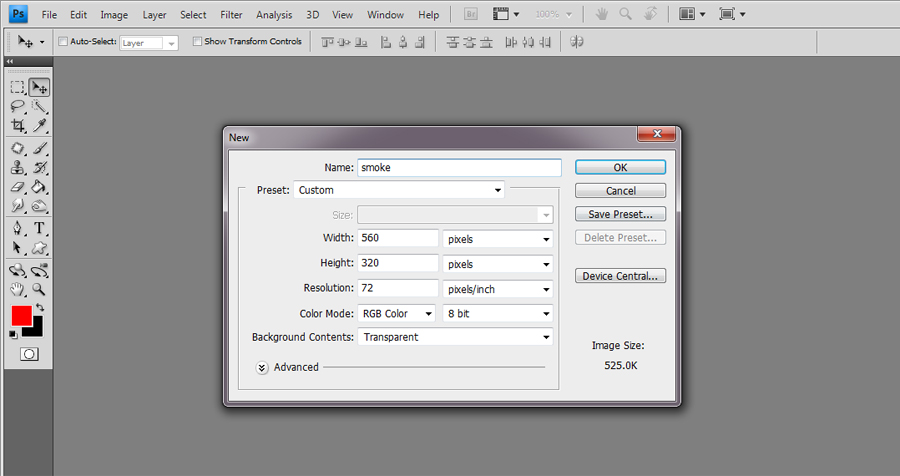
Task: Select the History Brush tool
Action: tap(39, 168)
